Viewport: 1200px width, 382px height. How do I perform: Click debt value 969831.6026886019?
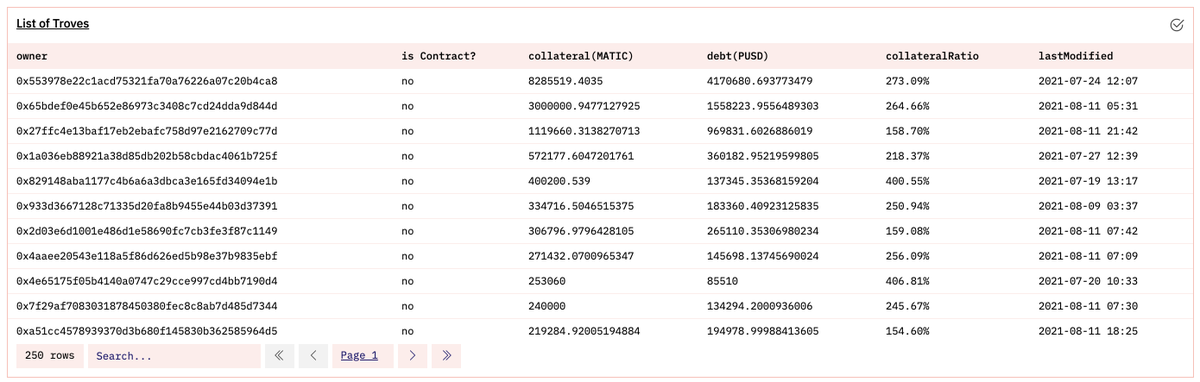tap(760, 131)
